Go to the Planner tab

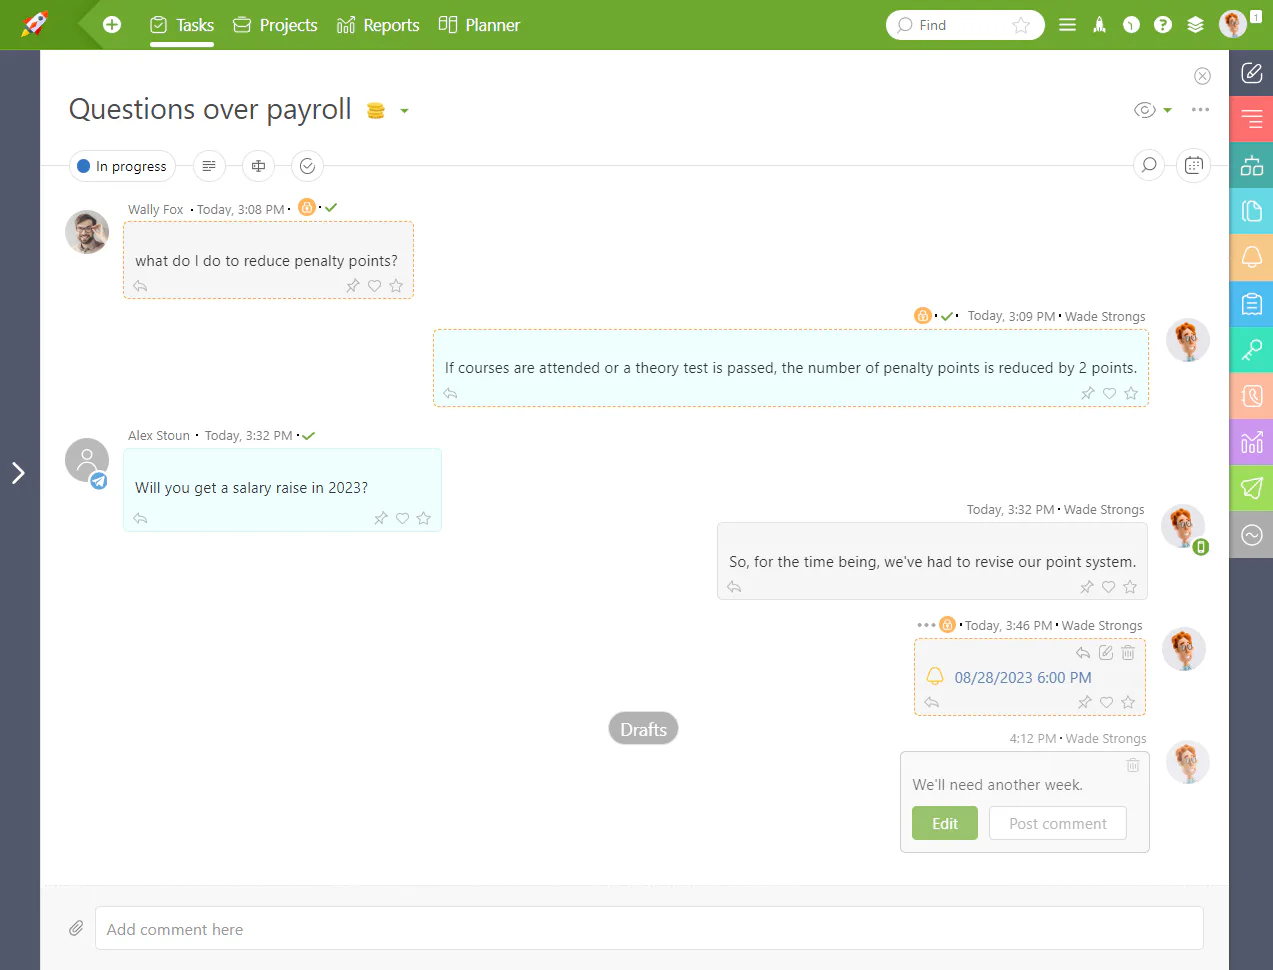479,25
